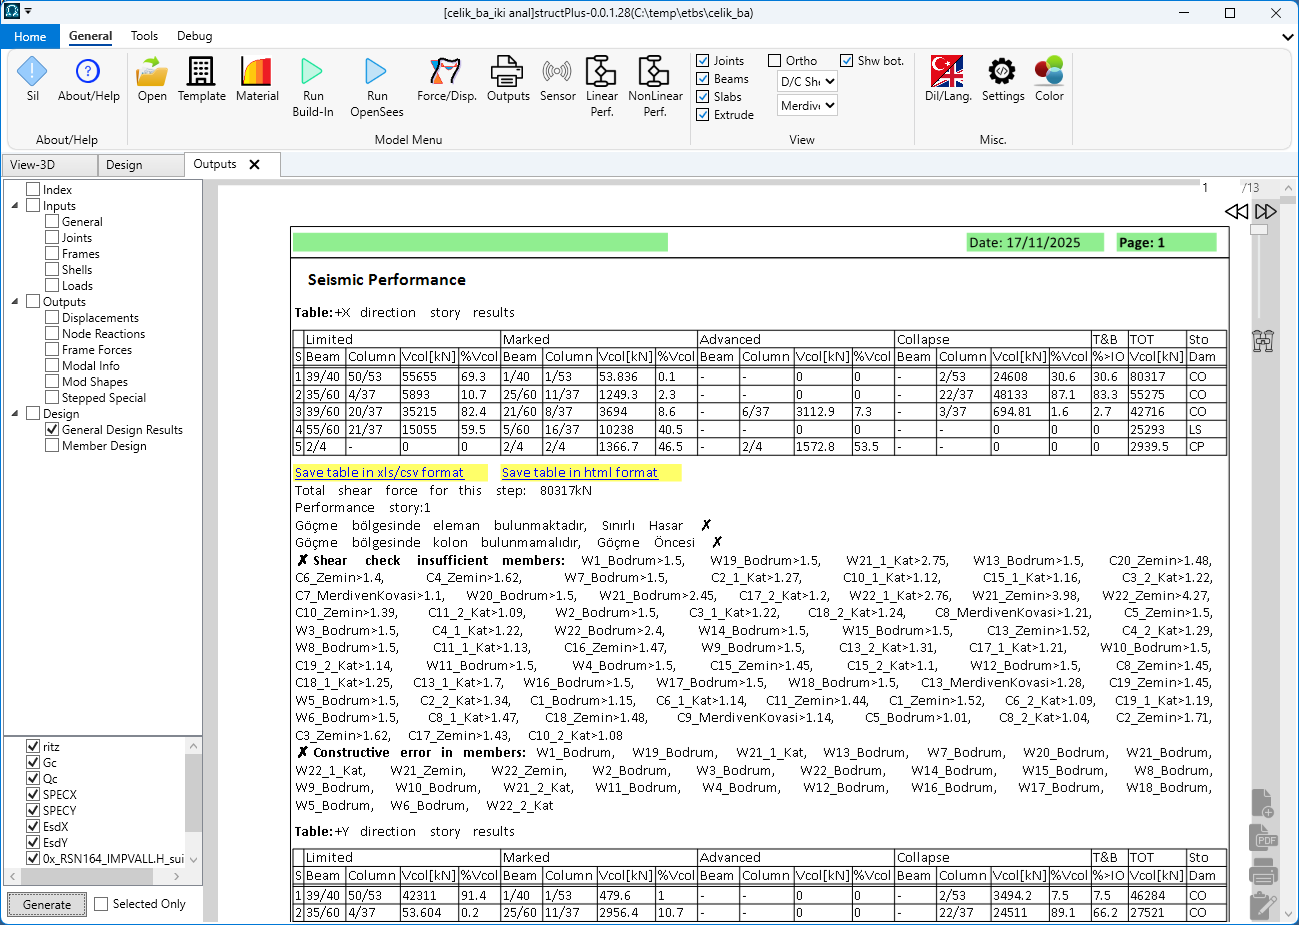The height and width of the screenshot is (925, 1299).
Task: Open the D/C Shr dropdown
Action: click(x=808, y=81)
